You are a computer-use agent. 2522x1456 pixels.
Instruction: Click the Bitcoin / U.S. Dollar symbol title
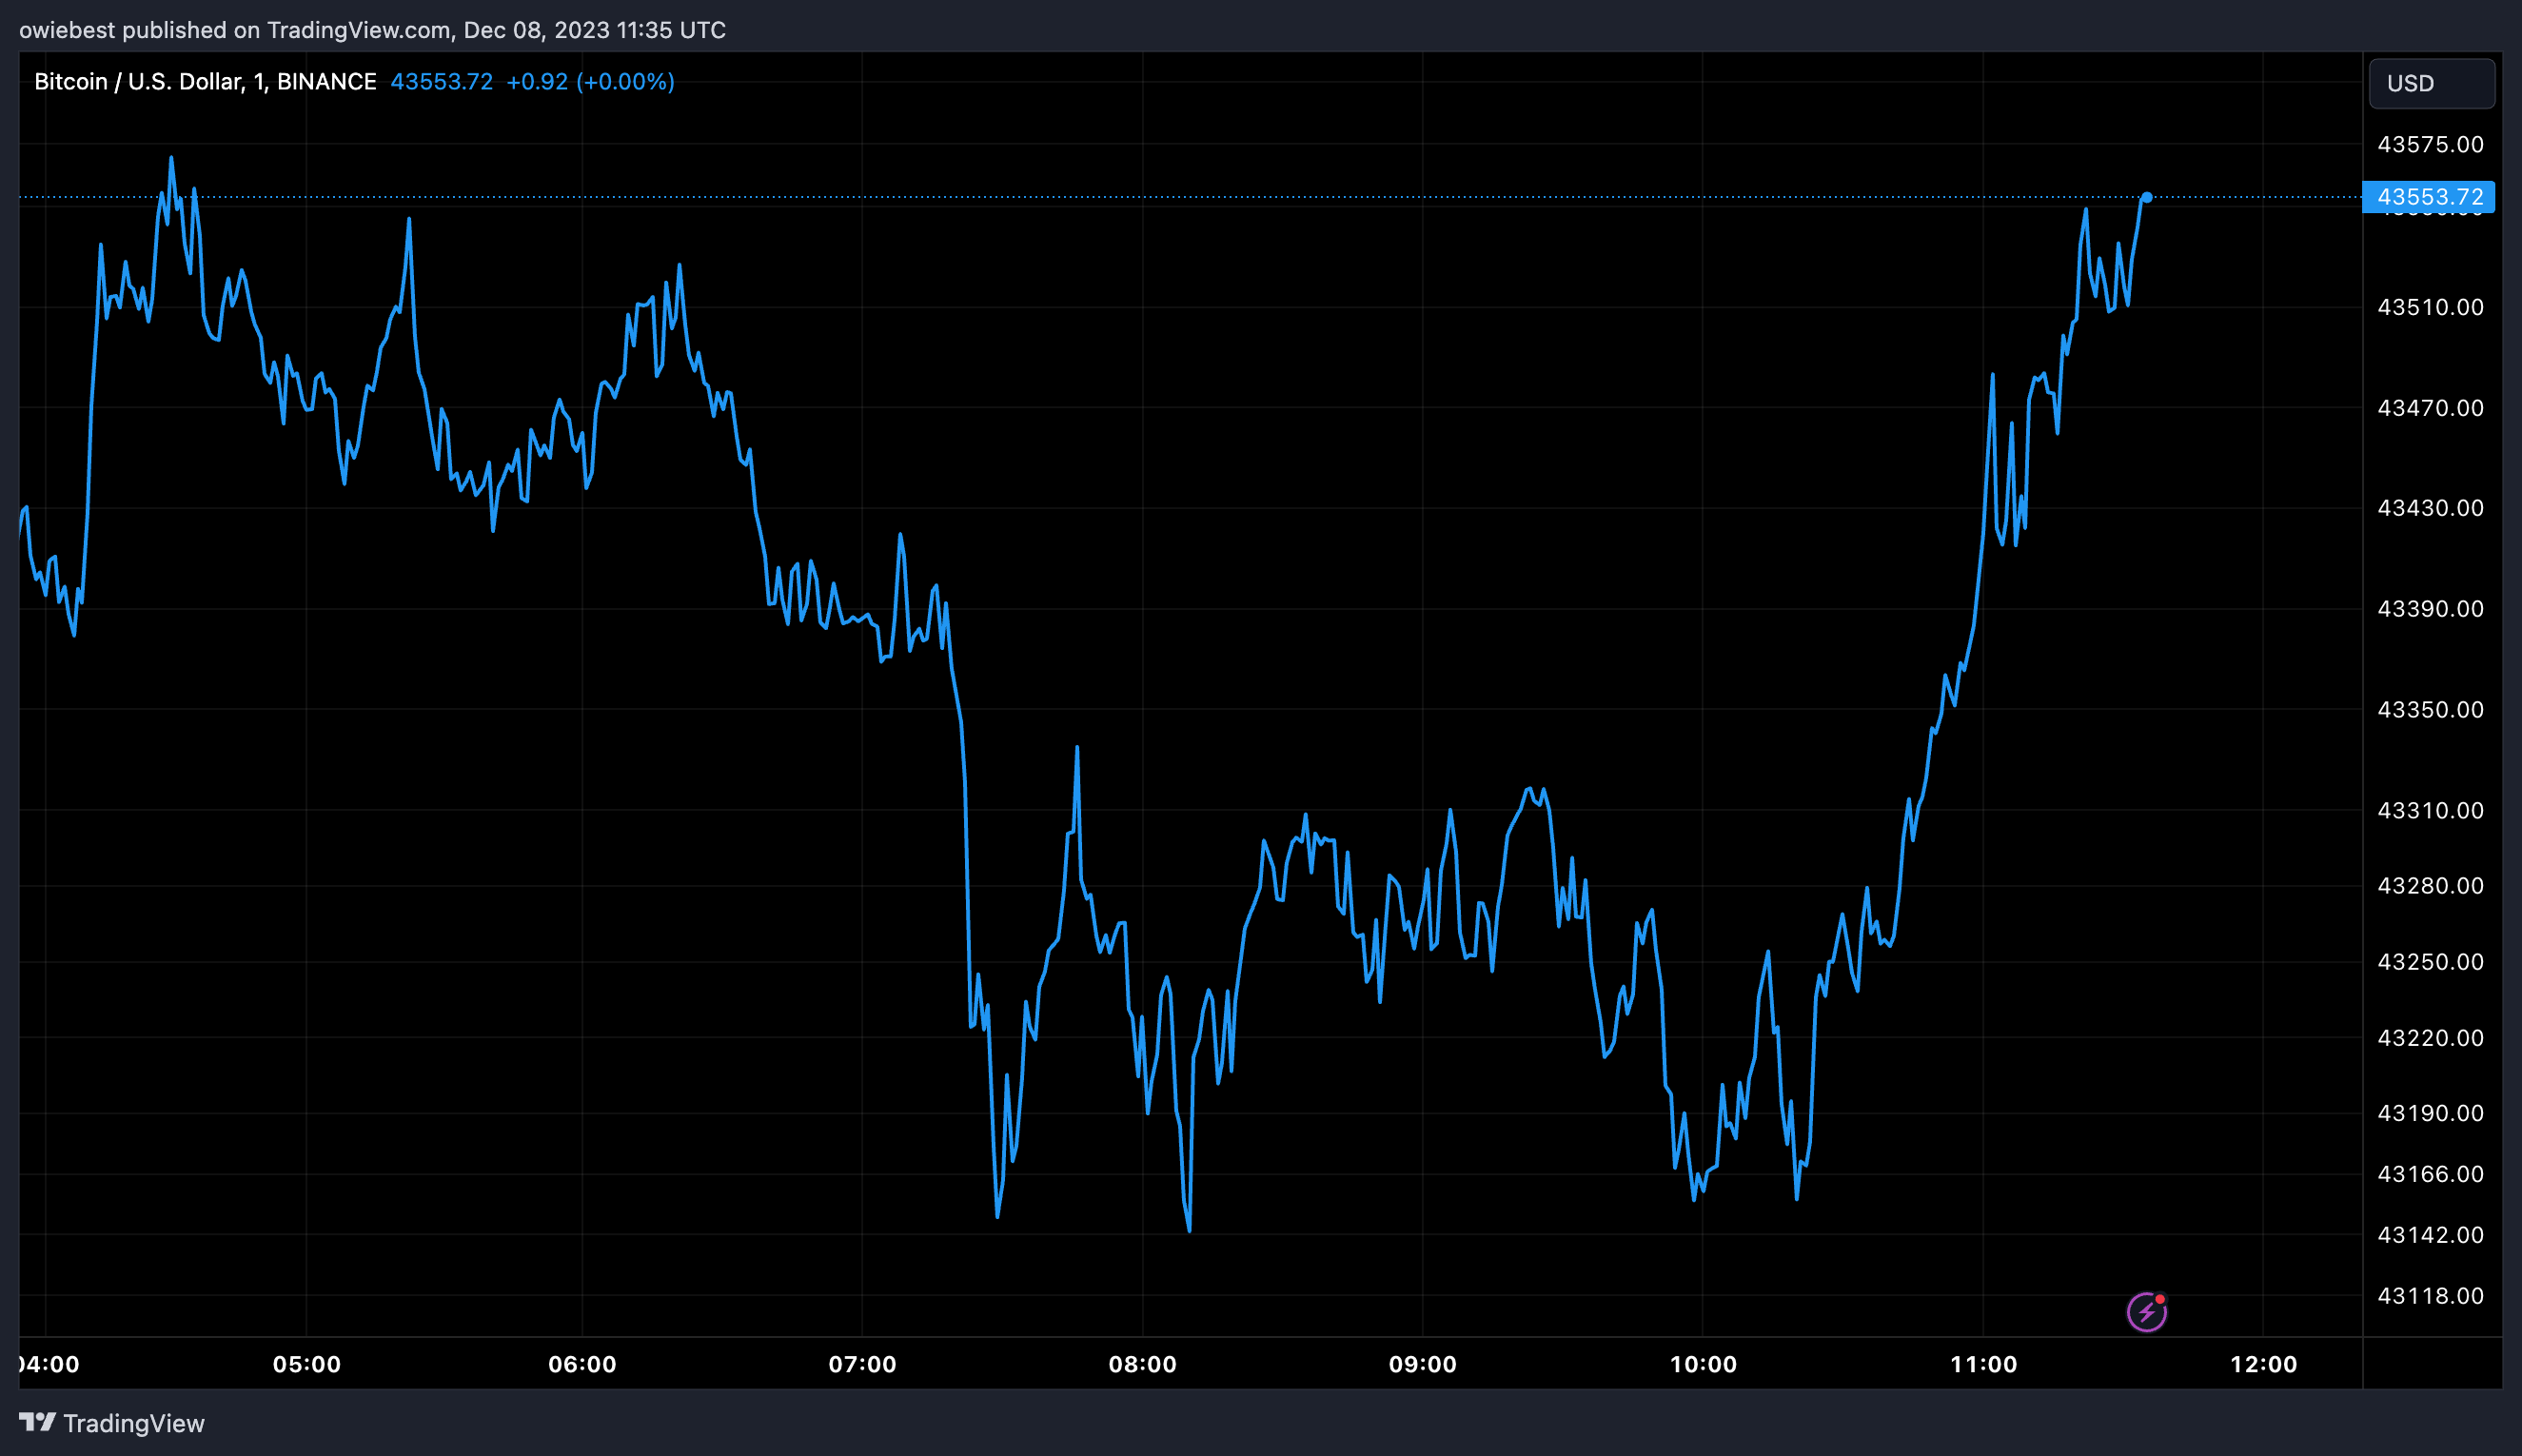(x=205, y=82)
